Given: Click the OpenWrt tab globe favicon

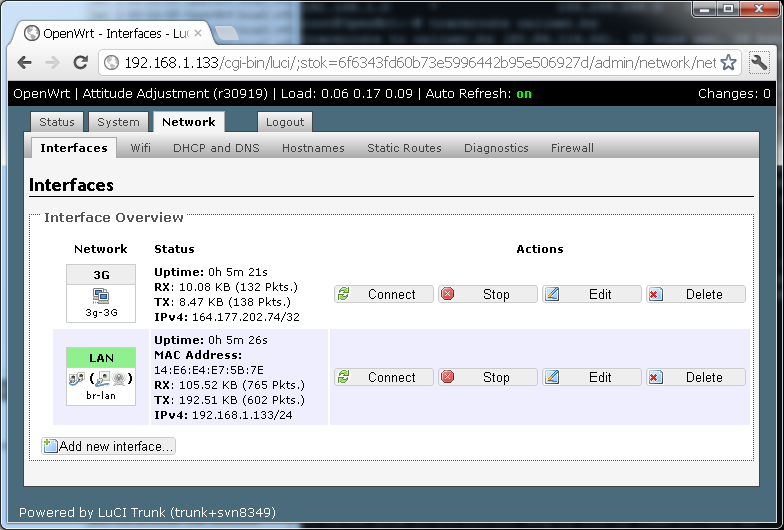Looking at the screenshot, I should pos(32,33).
